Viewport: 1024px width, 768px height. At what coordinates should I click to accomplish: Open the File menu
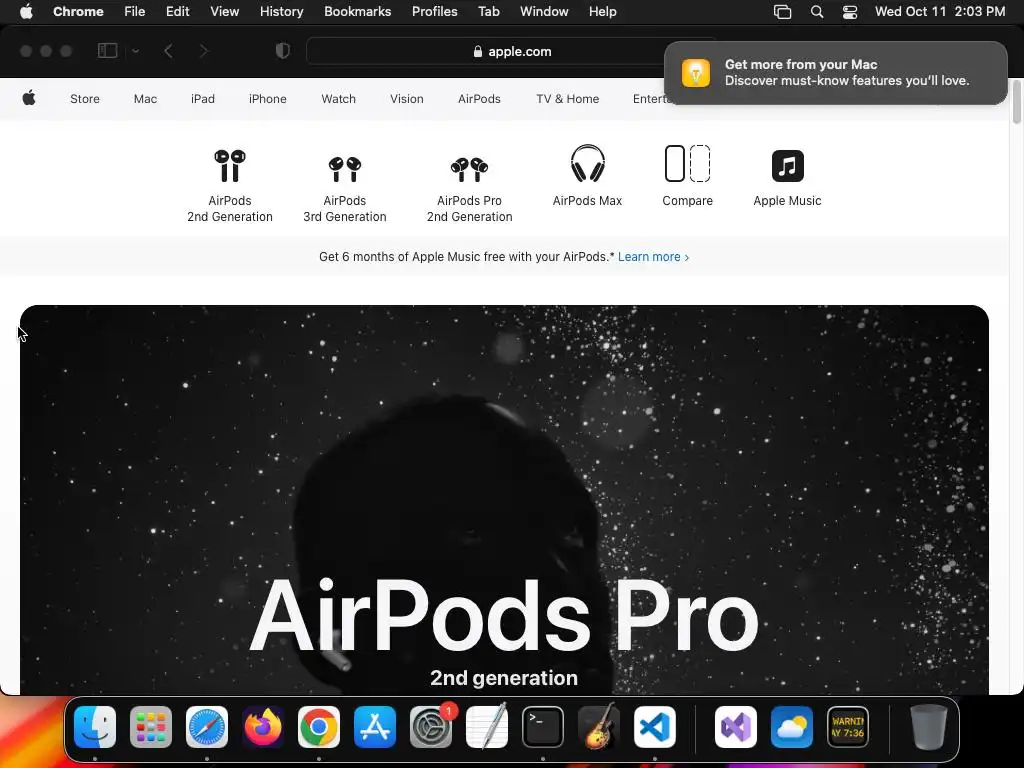[x=135, y=12]
